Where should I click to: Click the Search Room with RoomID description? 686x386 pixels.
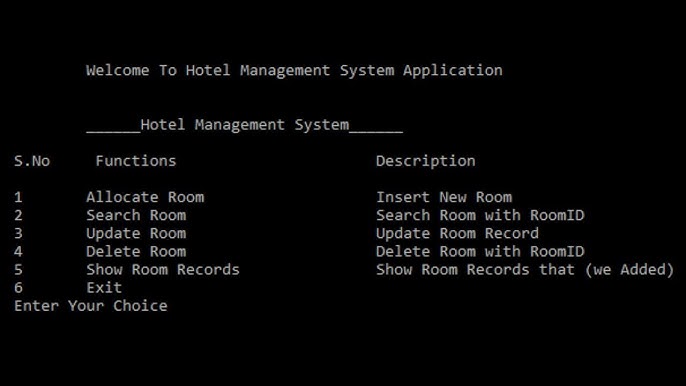[480, 215]
